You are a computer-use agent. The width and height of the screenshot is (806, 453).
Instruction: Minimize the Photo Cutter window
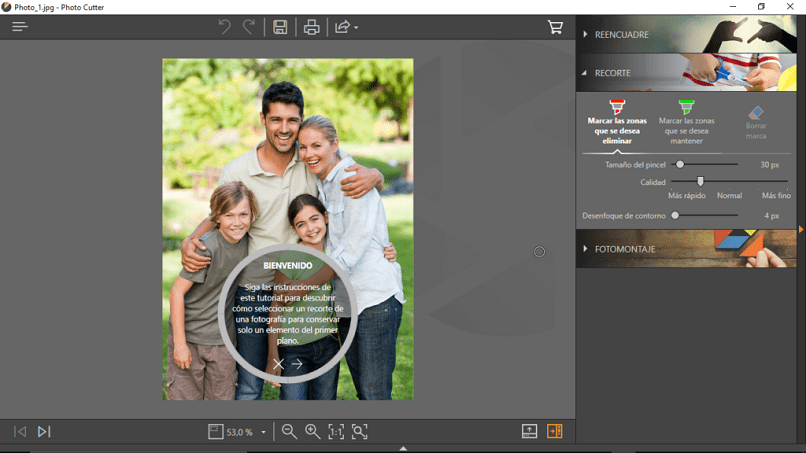click(x=732, y=7)
